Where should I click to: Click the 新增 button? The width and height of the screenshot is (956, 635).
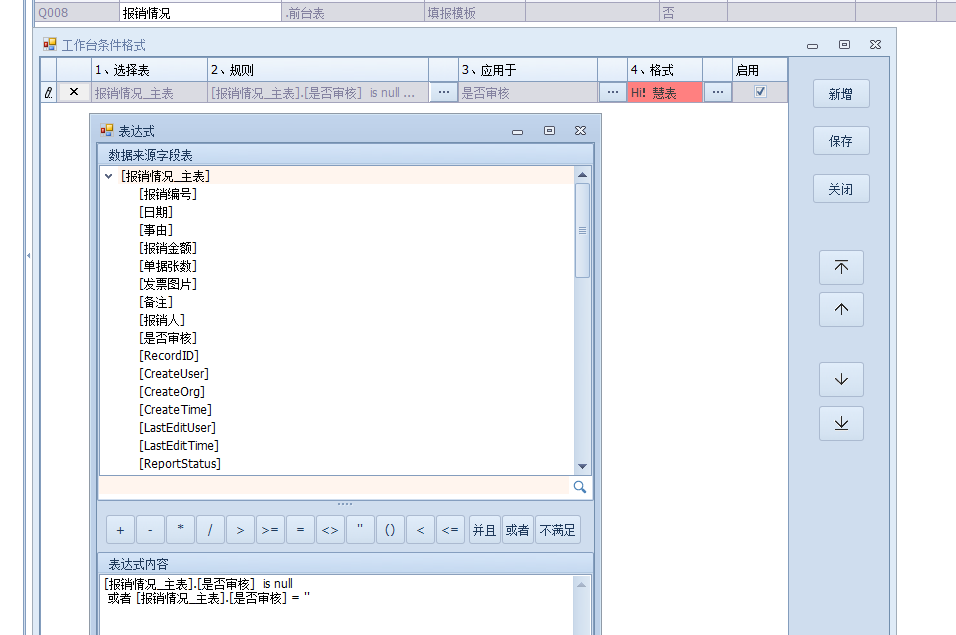point(841,93)
